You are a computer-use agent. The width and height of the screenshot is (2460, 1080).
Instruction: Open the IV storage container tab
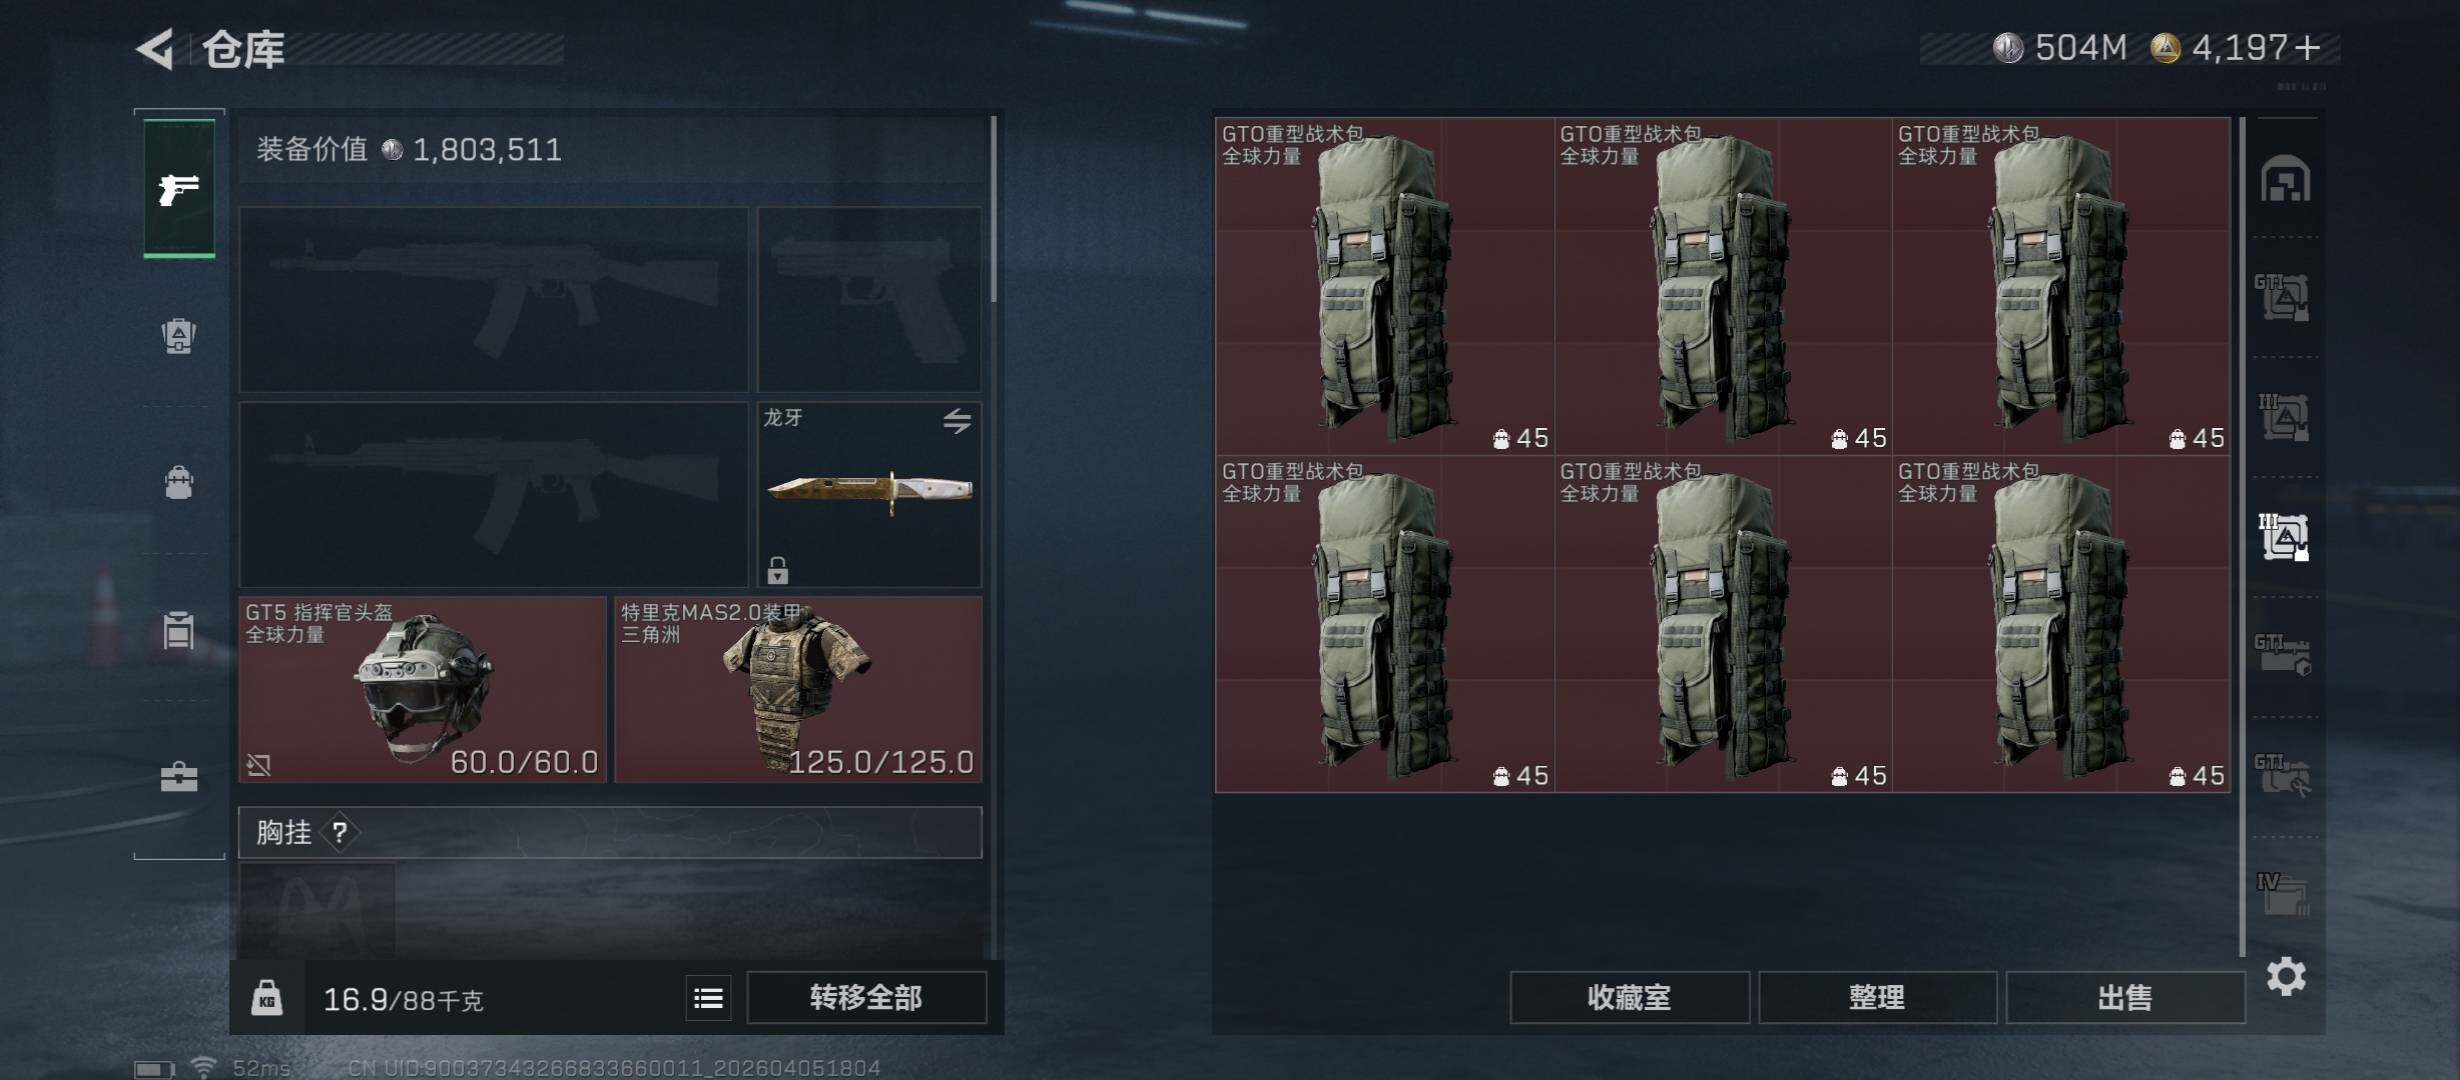click(x=2284, y=893)
